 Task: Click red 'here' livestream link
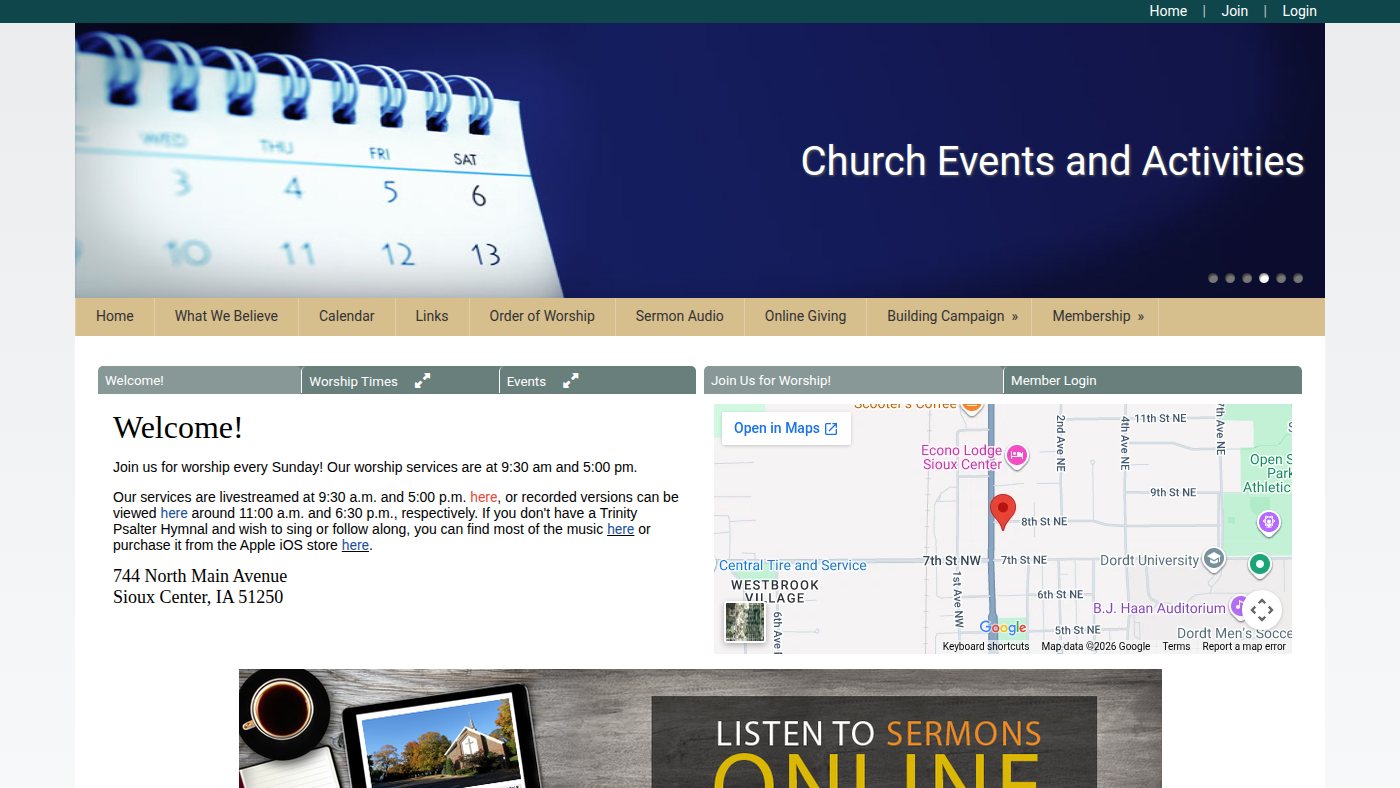pos(484,497)
